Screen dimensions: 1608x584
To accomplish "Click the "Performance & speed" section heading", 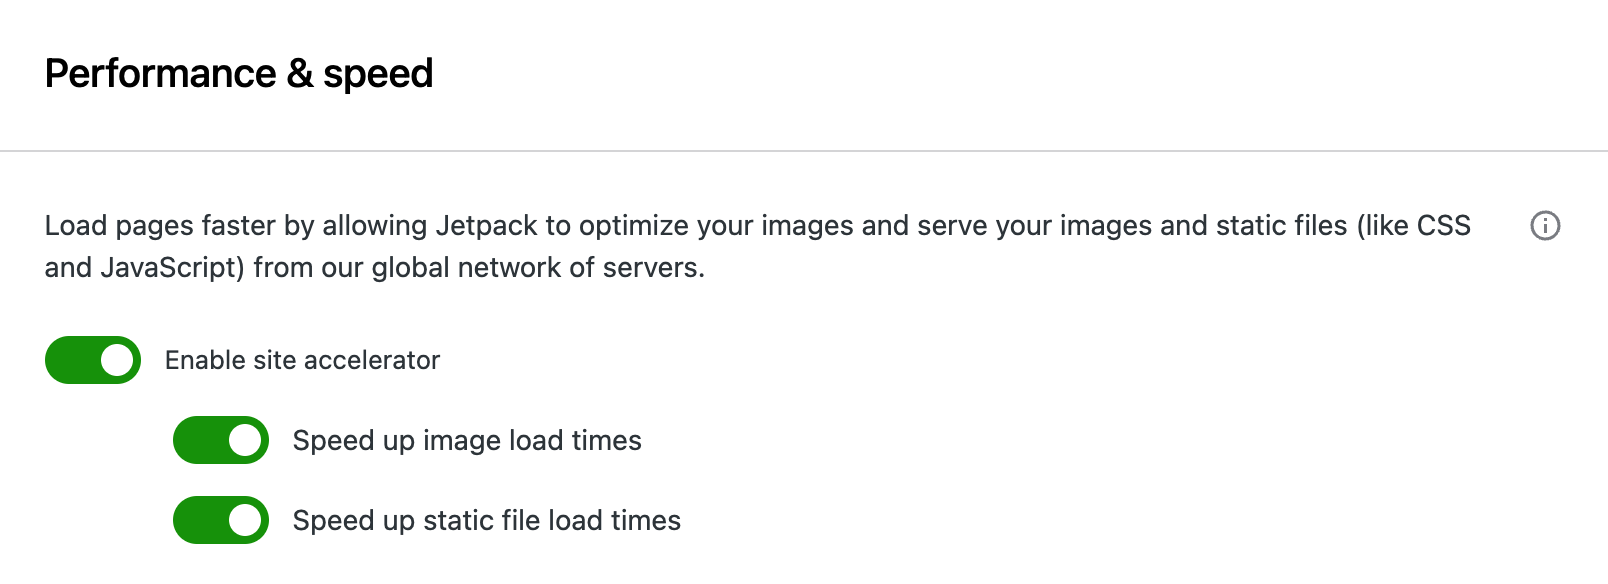I will click(x=239, y=74).
